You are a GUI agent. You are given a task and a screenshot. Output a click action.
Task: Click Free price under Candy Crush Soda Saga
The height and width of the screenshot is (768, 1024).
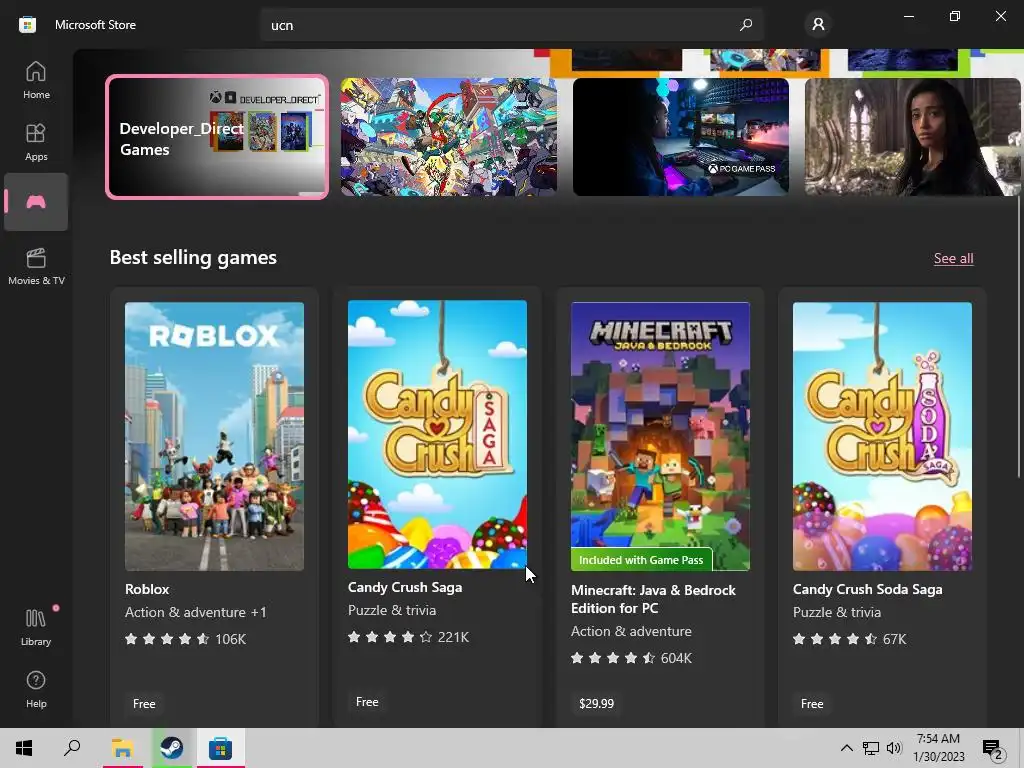click(812, 703)
